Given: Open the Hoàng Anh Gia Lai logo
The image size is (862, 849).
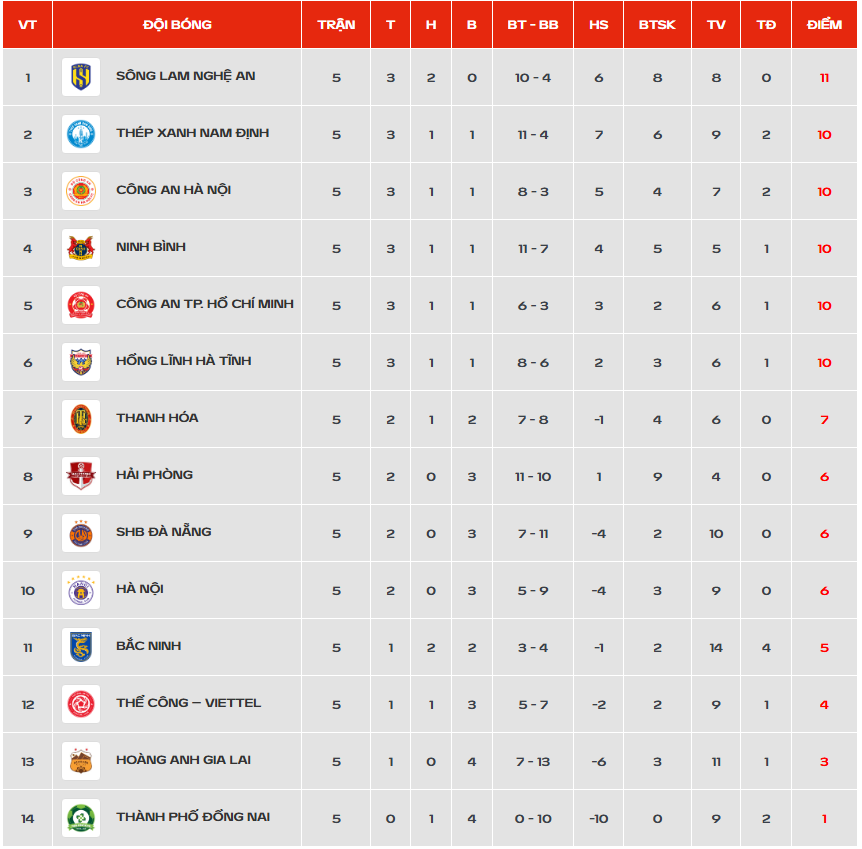Looking at the screenshot, I should tap(81, 761).
